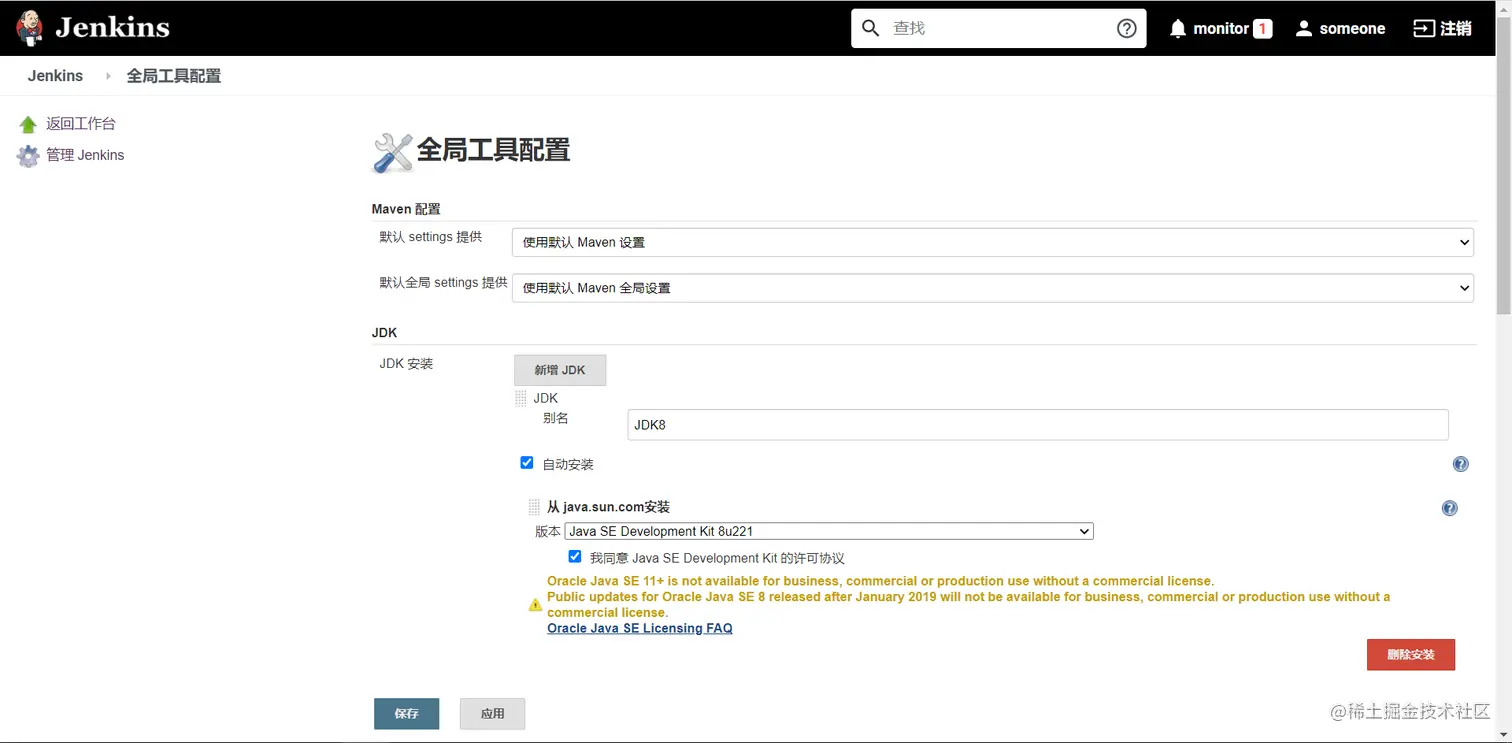Open the Oracle Java SE Licensing FAQ link
This screenshot has width=1512, height=743.
click(640, 628)
